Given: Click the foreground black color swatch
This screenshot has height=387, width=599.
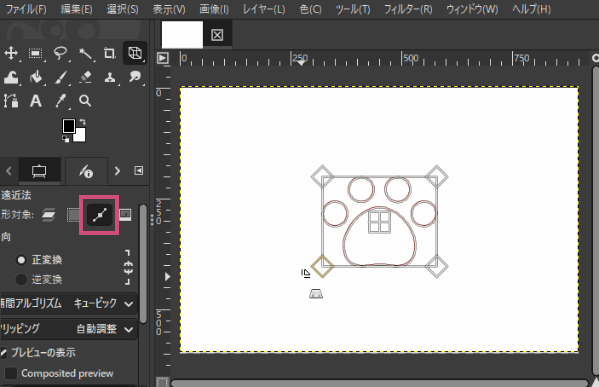Looking at the screenshot, I should (x=69, y=126).
